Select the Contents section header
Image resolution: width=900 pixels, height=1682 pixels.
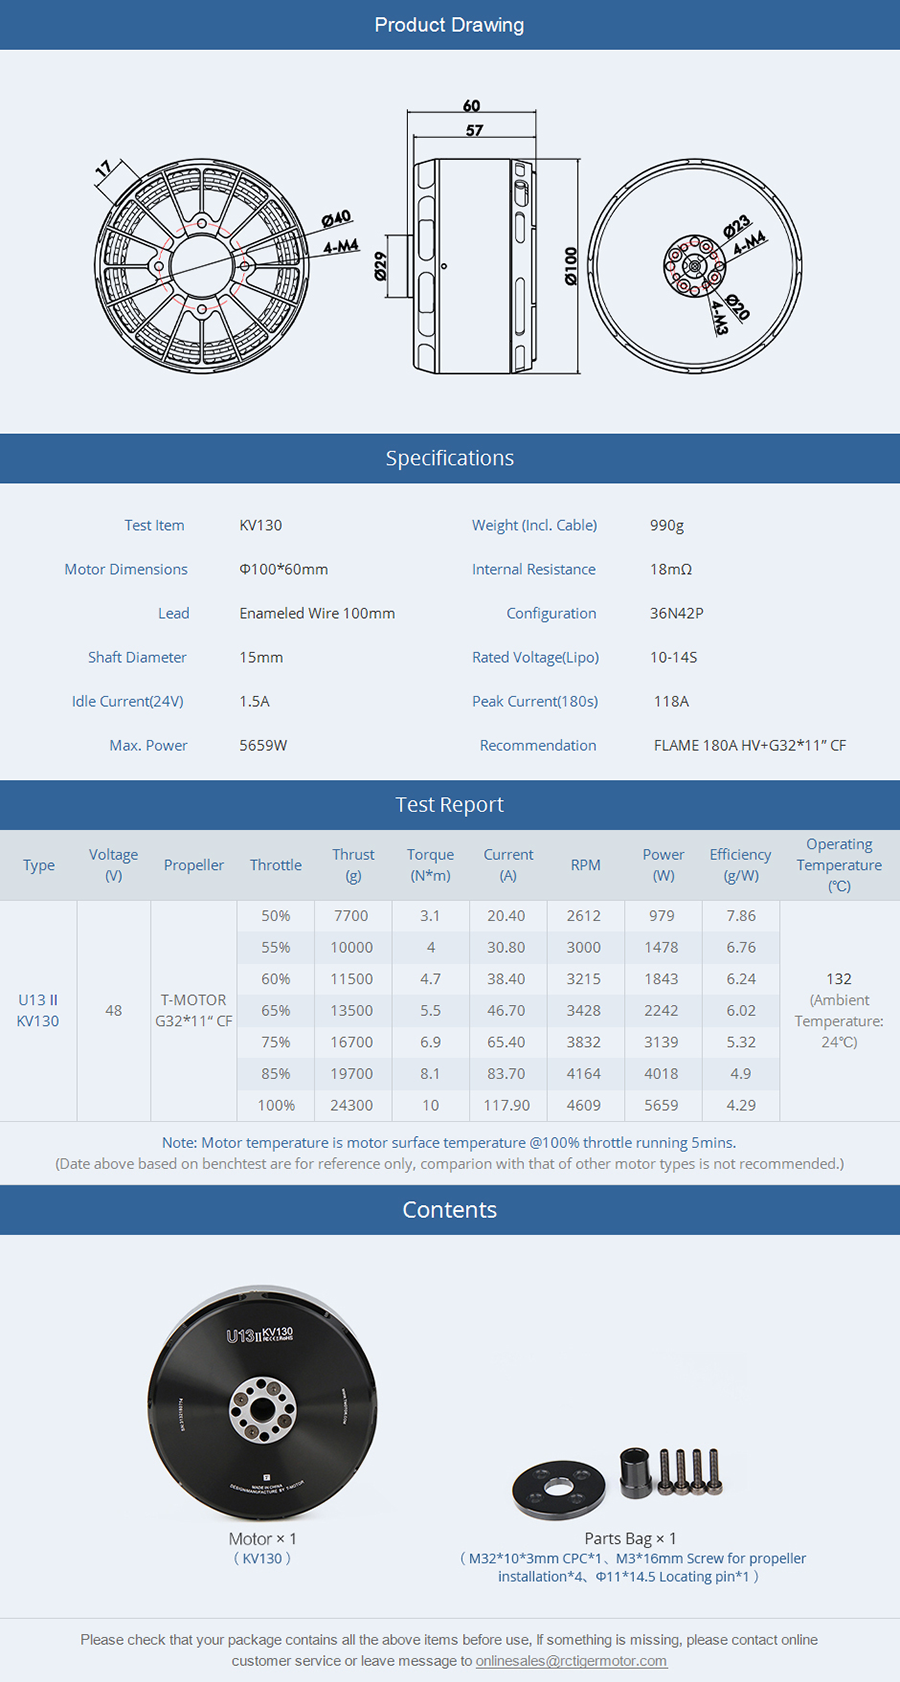point(450,1209)
